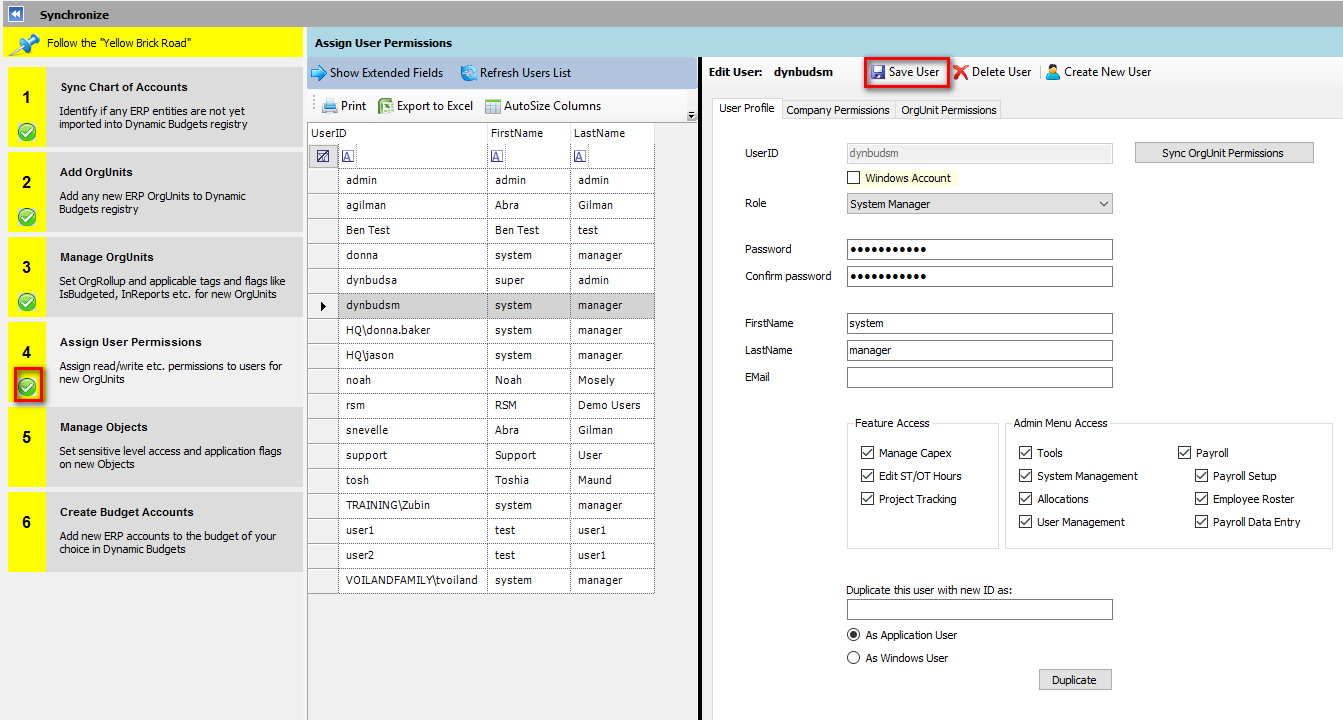The height and width of the screenshot is (720, 1343).
Task: Uncheck the Manage Capex checkbox
Action: (x=867, y=453)
